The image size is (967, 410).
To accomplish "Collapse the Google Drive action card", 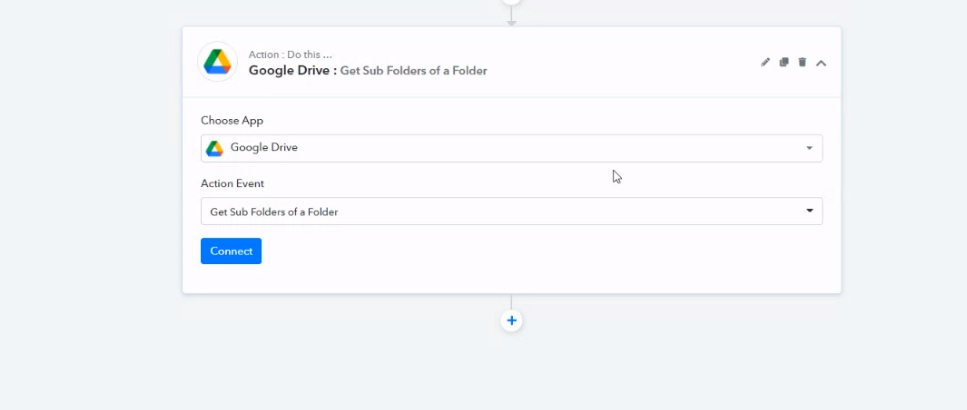I will (x=821, y=63).
